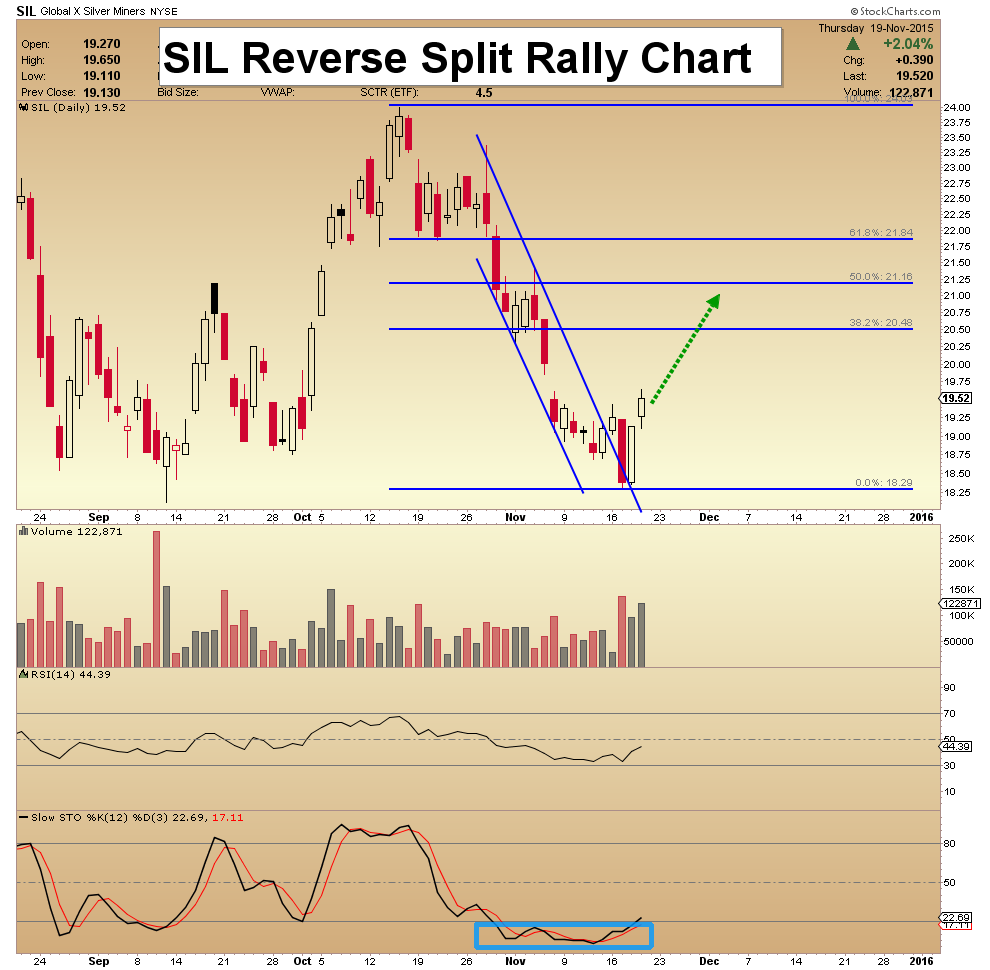Click the 22.69 stochastic axis tag
990x970 pixels.
pyautogui.click(x=956, y=917)
